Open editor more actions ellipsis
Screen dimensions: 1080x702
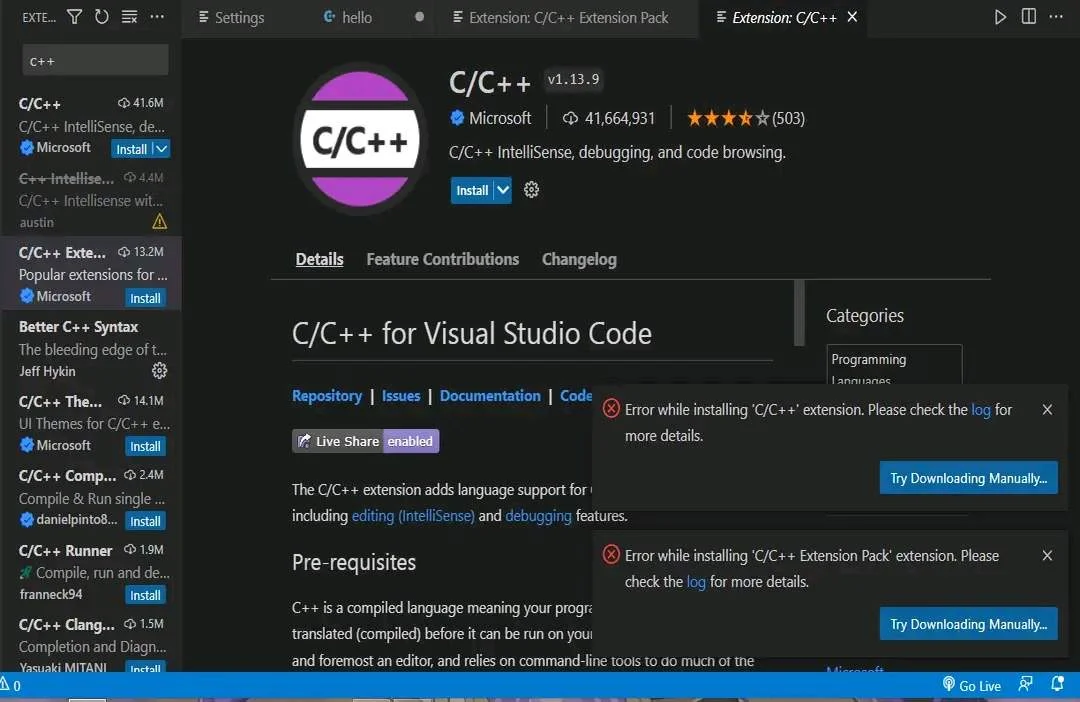pos(1056,17)
